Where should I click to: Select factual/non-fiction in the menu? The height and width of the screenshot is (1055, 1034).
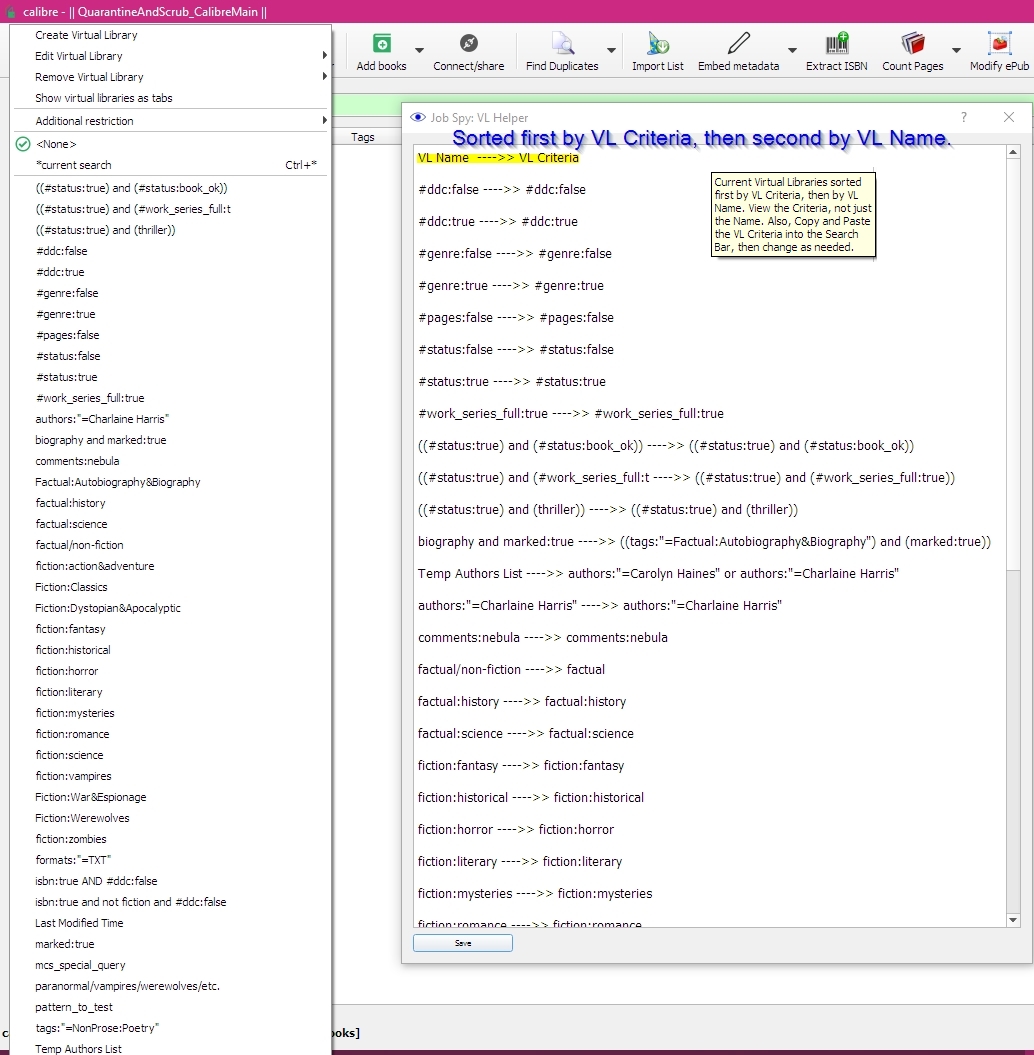coord(171,545)
